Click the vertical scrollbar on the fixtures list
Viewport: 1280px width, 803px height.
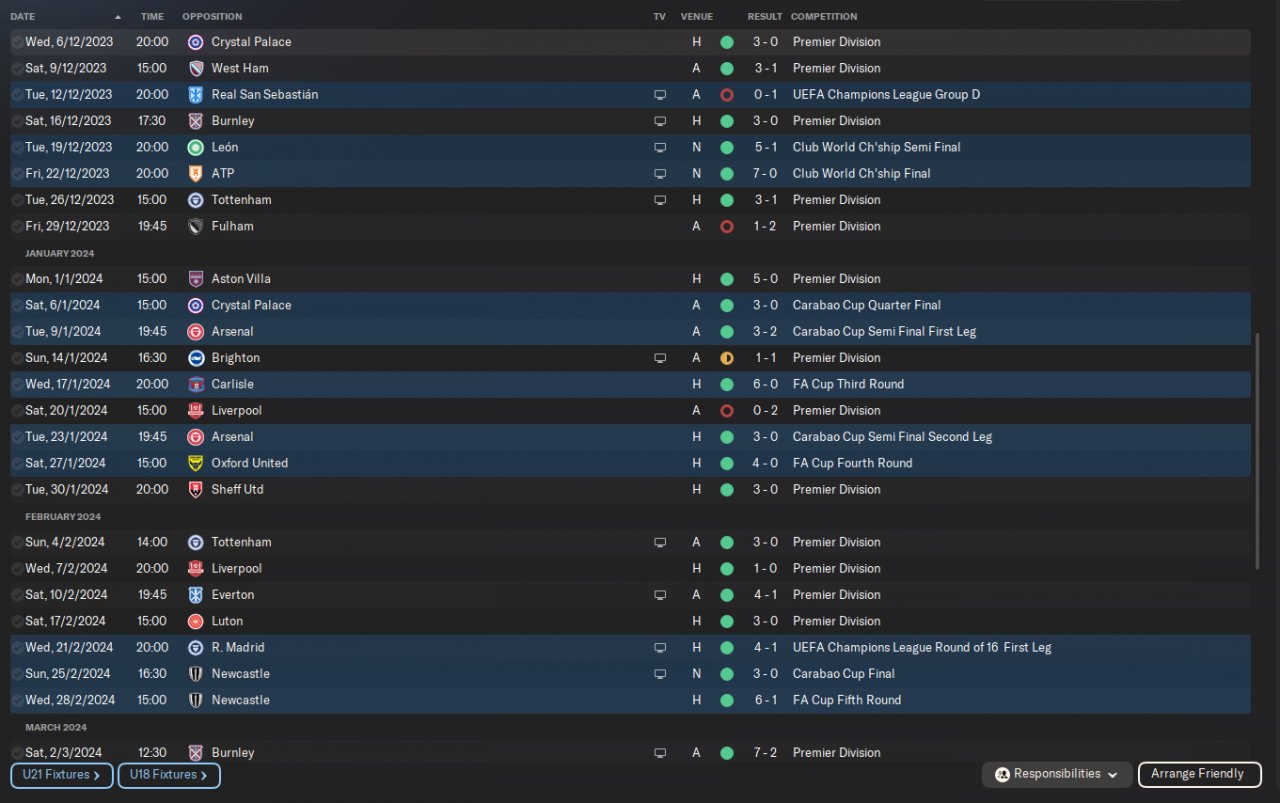point(1257,450)
